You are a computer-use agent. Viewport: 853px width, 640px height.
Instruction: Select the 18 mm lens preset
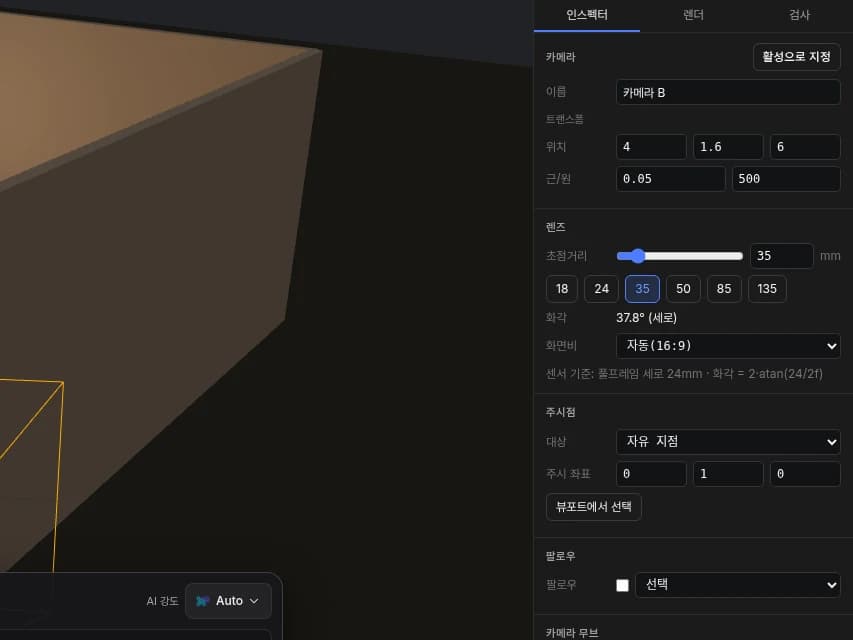(x=562, y=289)
